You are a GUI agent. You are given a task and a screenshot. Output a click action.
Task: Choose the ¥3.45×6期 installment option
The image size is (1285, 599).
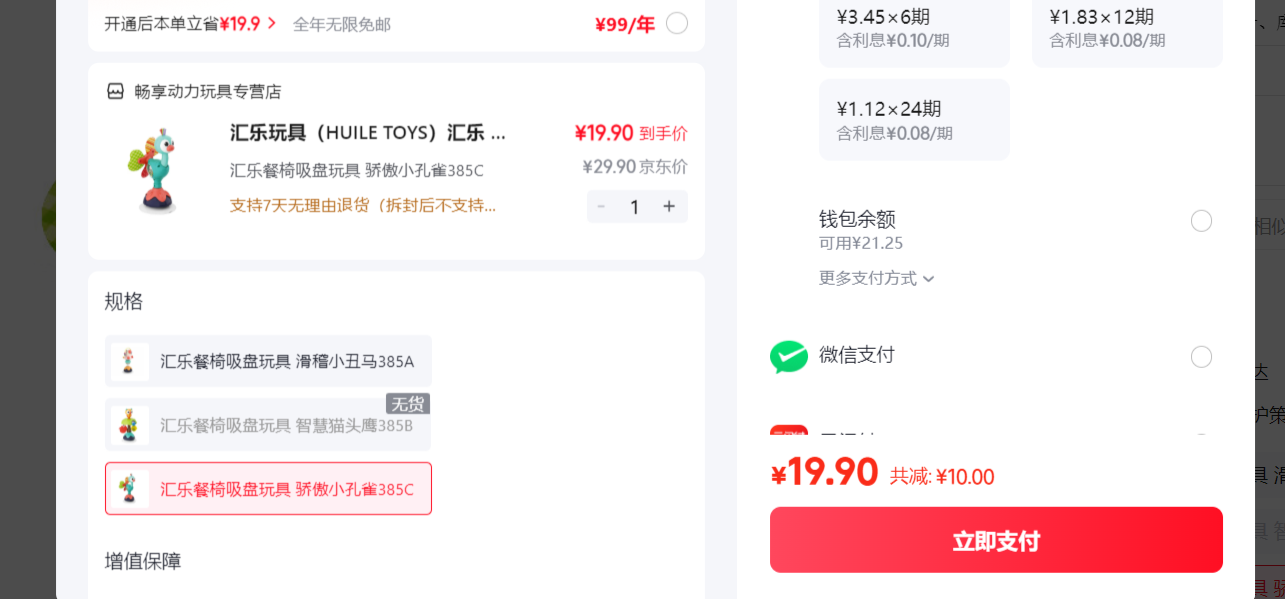(914, 29)
